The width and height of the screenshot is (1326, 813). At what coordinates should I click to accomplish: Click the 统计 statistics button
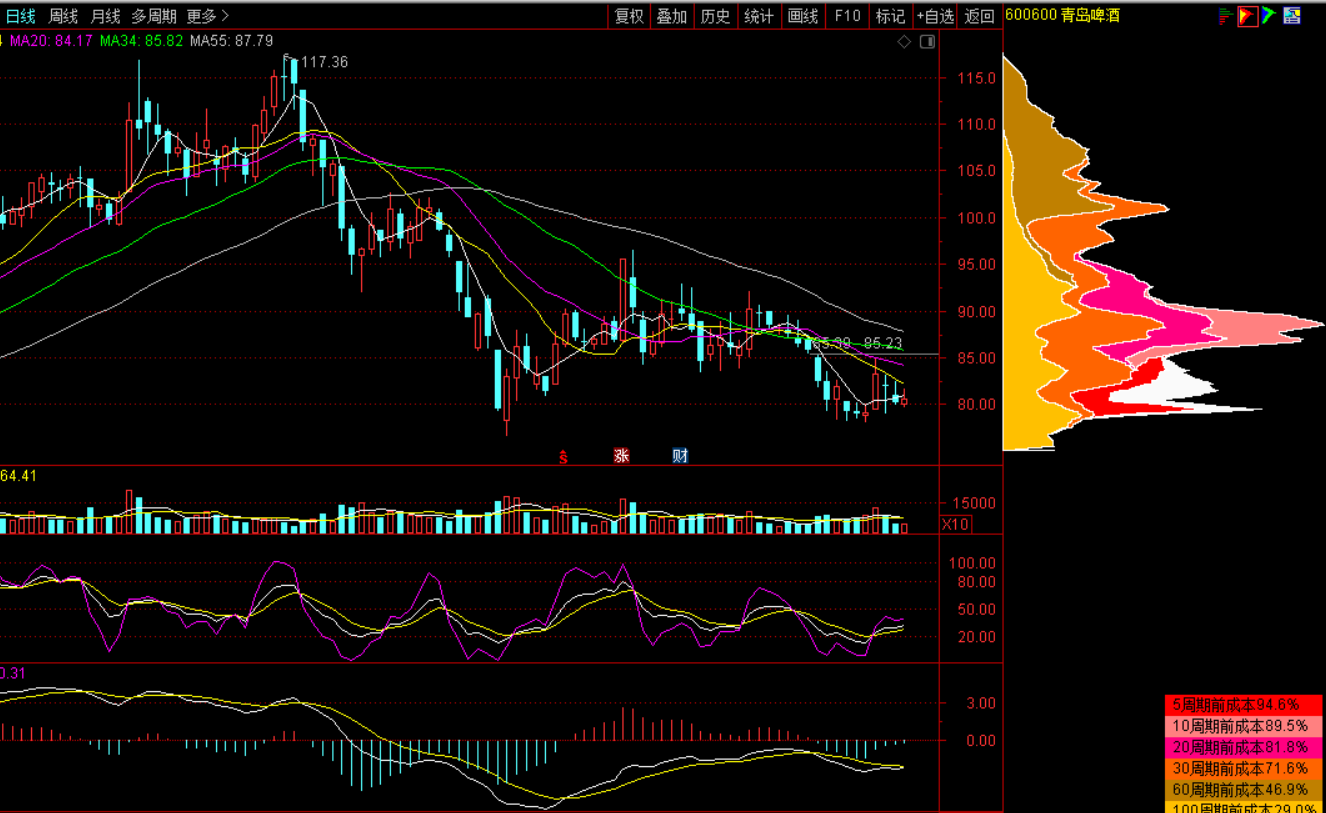(x=759, y=16)
